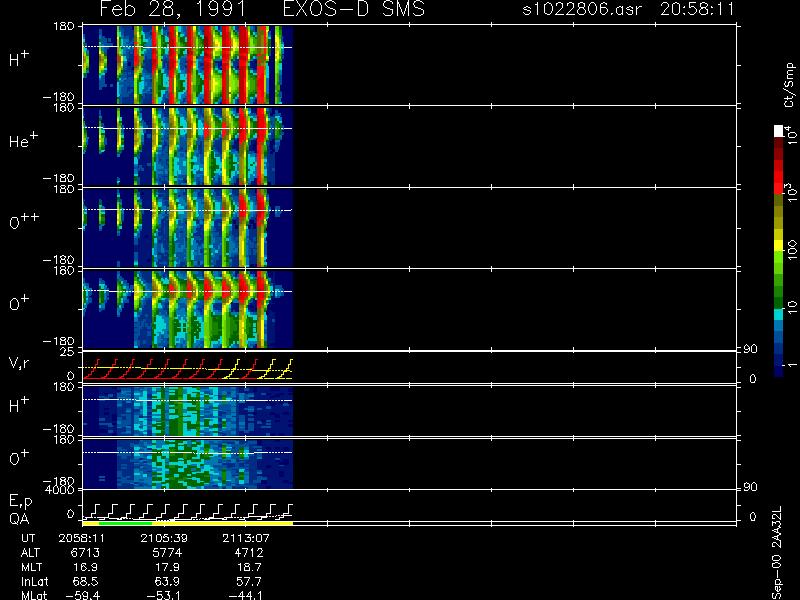The image size is (800, 600).
Task: Pick the white top segment of color bar
Action: point(779,131)
